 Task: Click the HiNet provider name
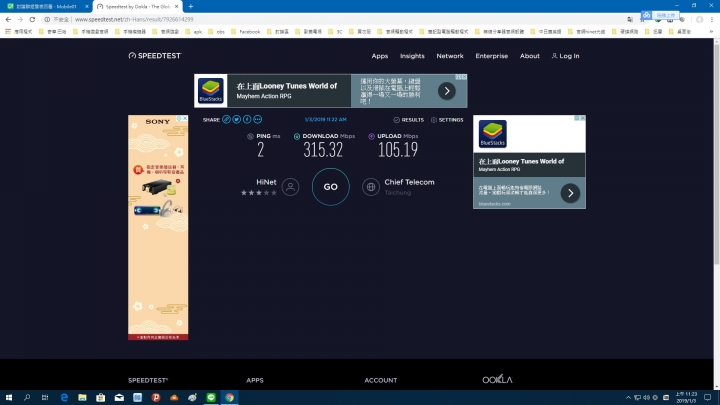(266, 182)
